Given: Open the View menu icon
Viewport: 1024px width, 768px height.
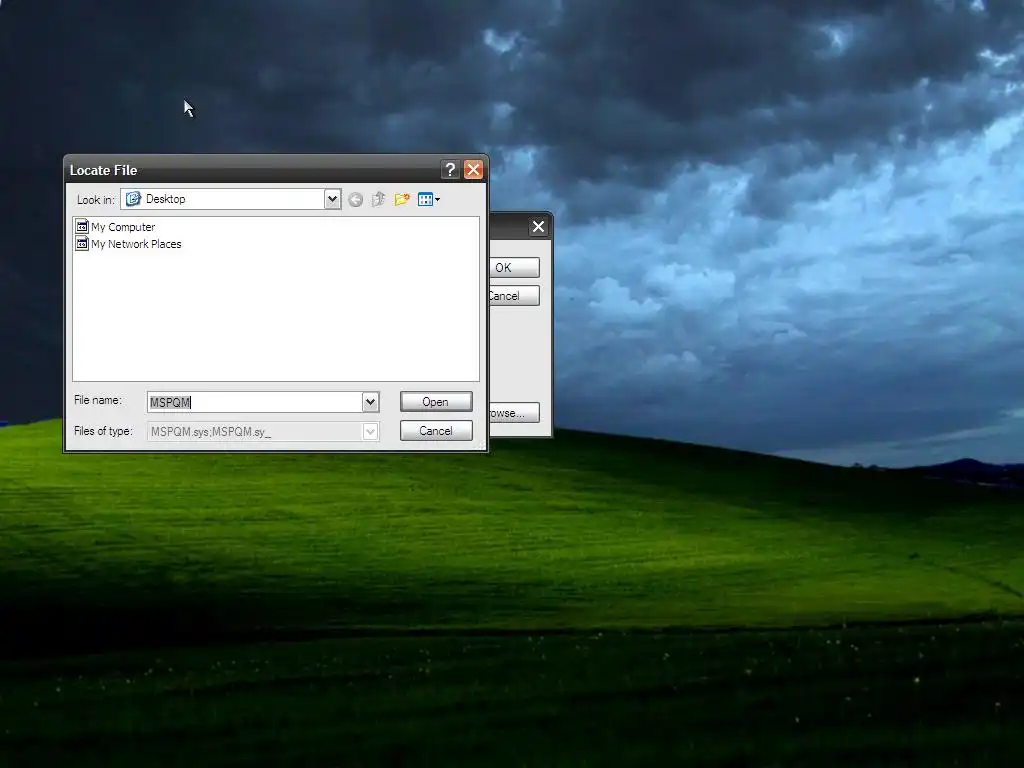Looking at the screenshot, I should pos(428,199).
